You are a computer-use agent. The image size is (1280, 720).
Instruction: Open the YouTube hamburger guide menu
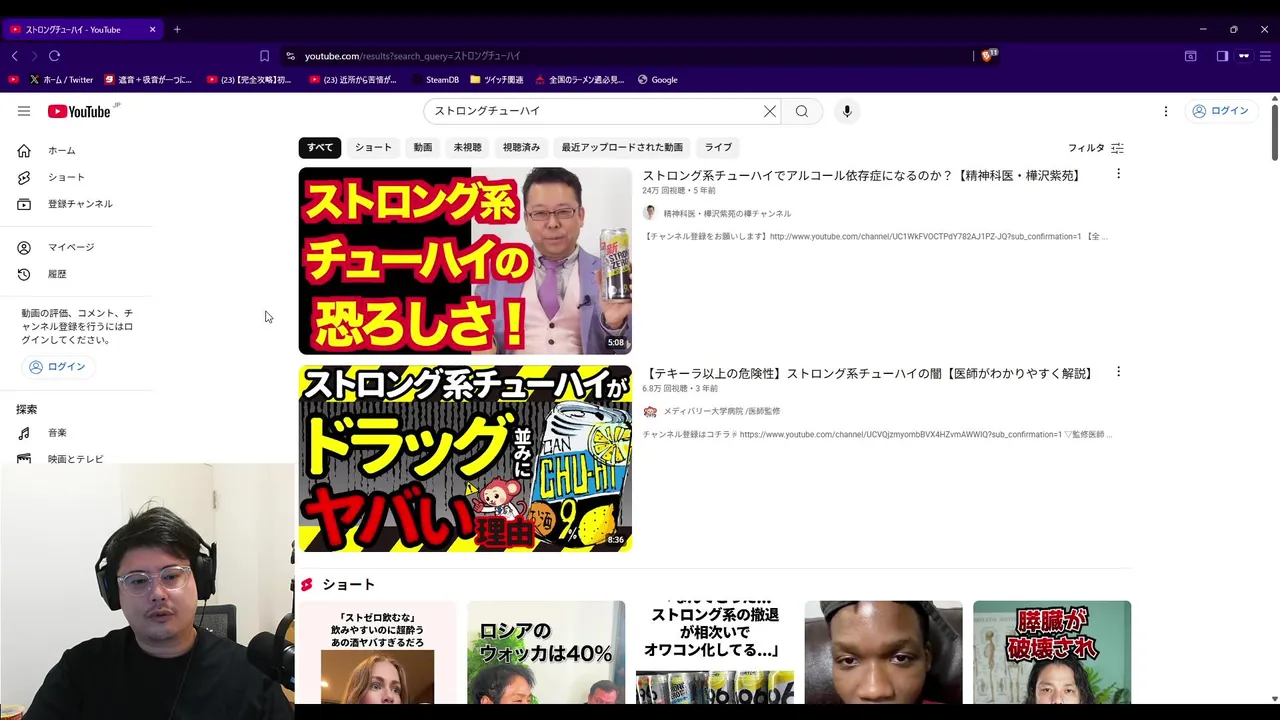(24, 111)
